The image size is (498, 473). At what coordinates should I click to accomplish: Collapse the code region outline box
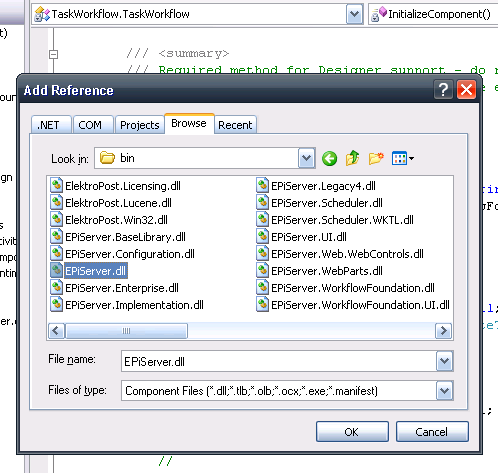(x=53, y=54)
